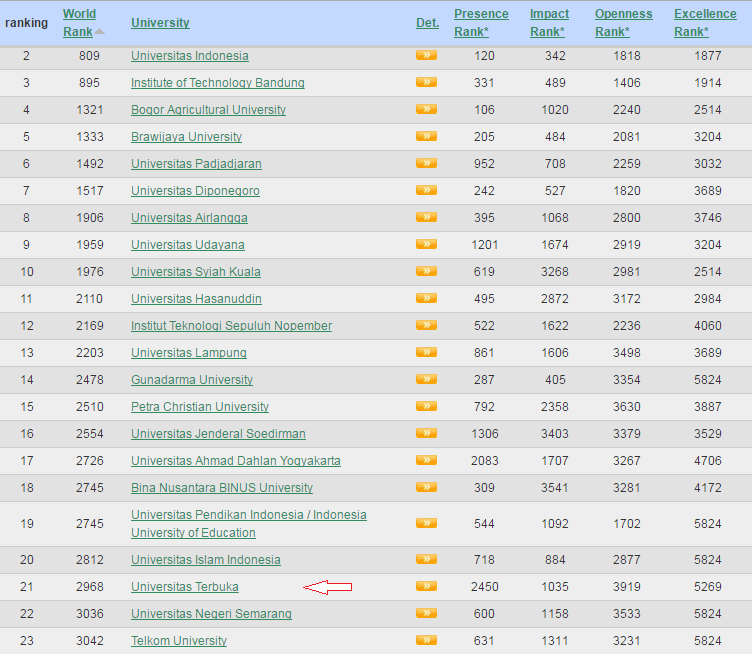Open details icon for Brawijaya University
The width and height of the screenshot is (752, 654).
pos(426,136)
